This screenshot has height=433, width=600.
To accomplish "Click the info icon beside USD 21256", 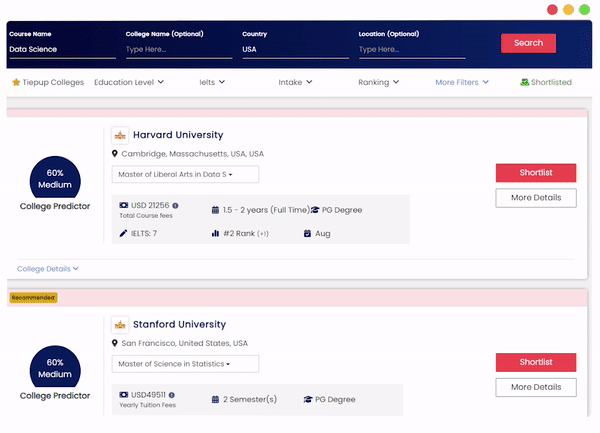I will [175, 205].
